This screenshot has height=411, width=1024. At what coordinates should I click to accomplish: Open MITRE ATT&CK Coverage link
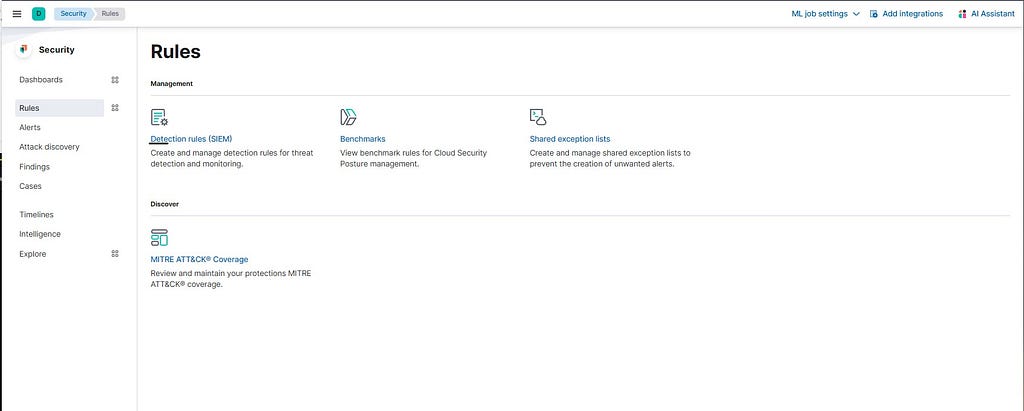pyautogui.click(x=199, y=259)
